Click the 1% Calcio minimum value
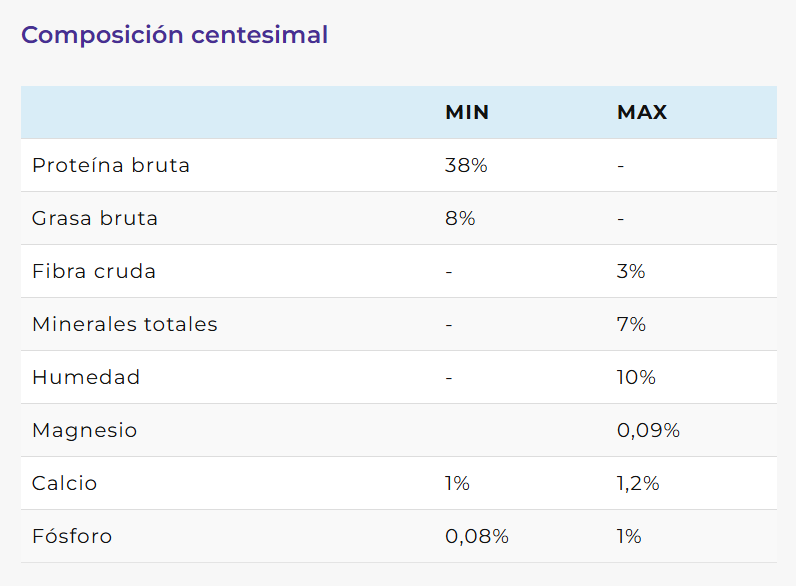The height and width of the screenshot is (586, 796). coord(457,484)
